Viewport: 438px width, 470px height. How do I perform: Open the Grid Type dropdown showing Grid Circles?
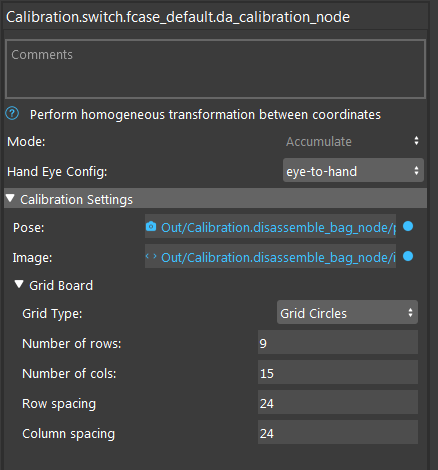tap(347, 312)
